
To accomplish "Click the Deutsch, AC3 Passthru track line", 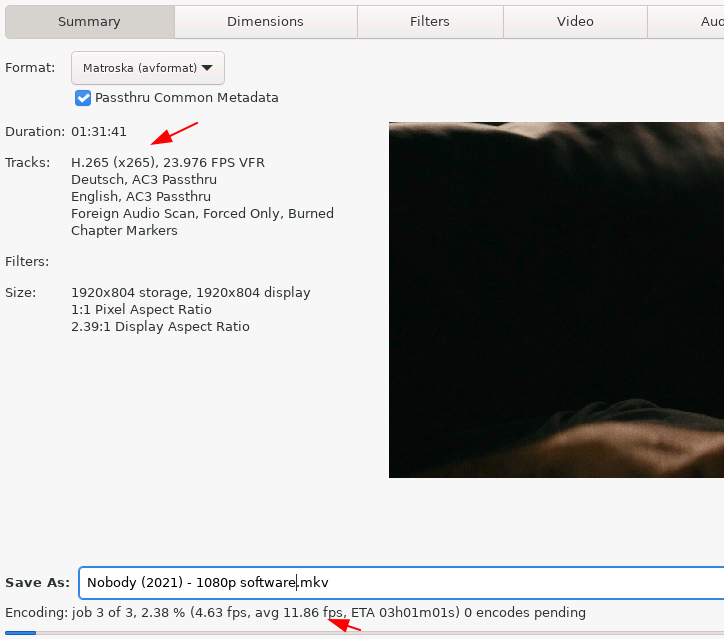I will pyautogui.click(x=144, y=180).
